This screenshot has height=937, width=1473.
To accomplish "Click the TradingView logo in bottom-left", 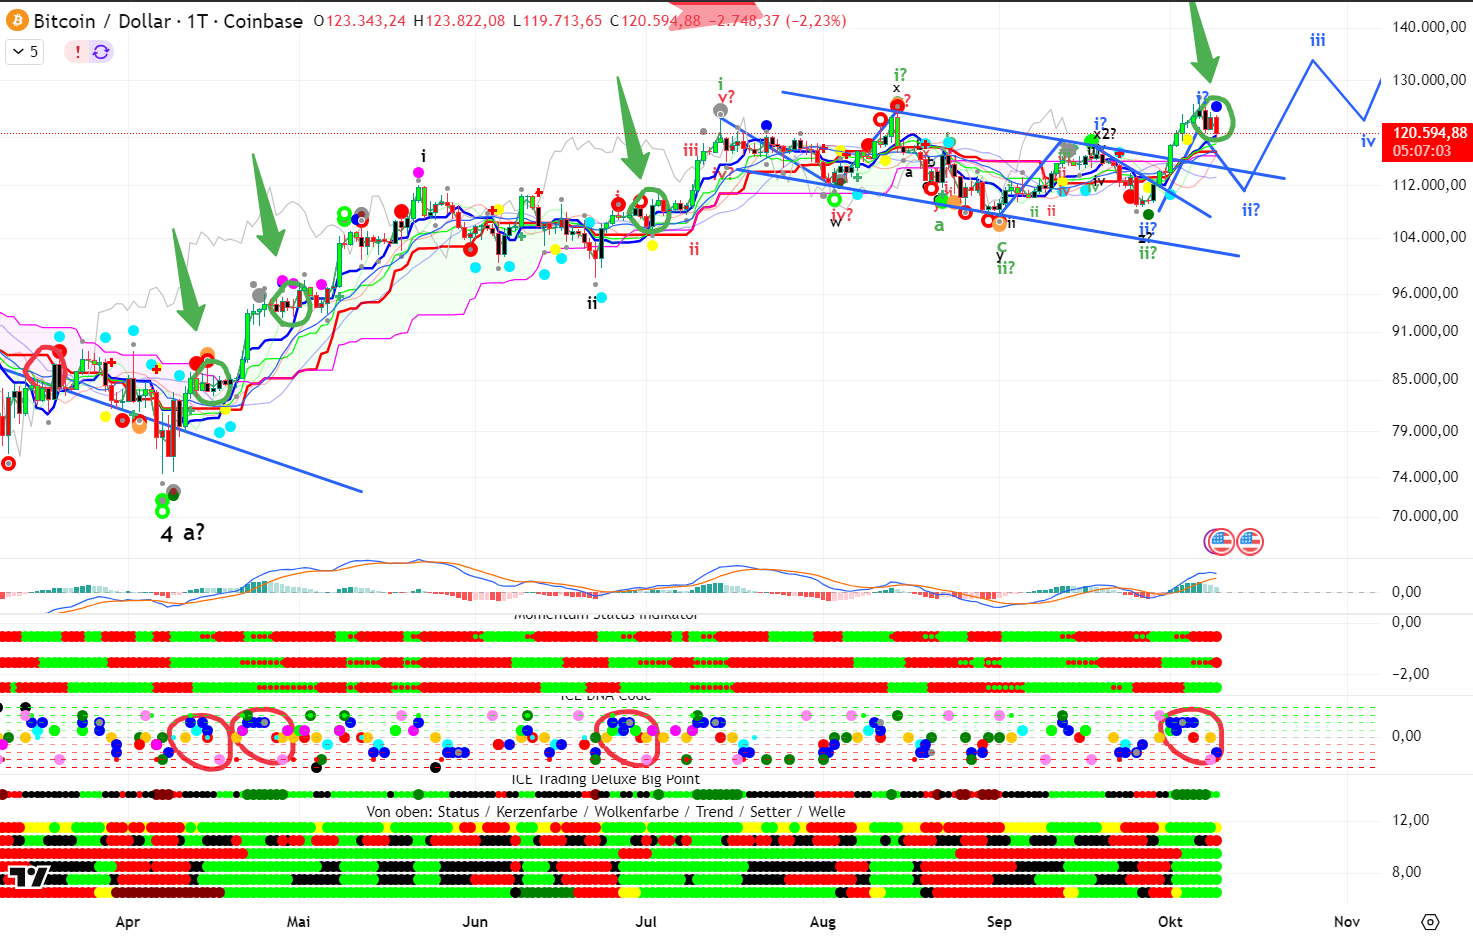I will pos(27,877).
